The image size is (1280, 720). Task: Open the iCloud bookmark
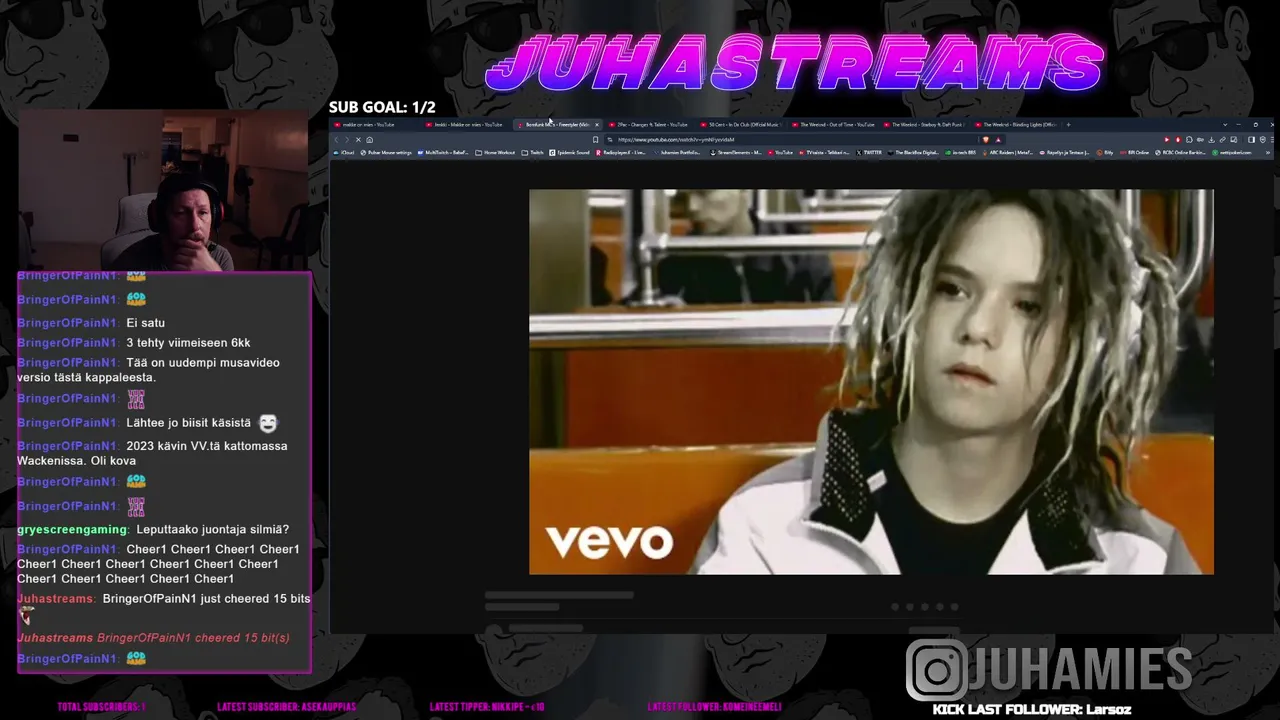(343, 153)
